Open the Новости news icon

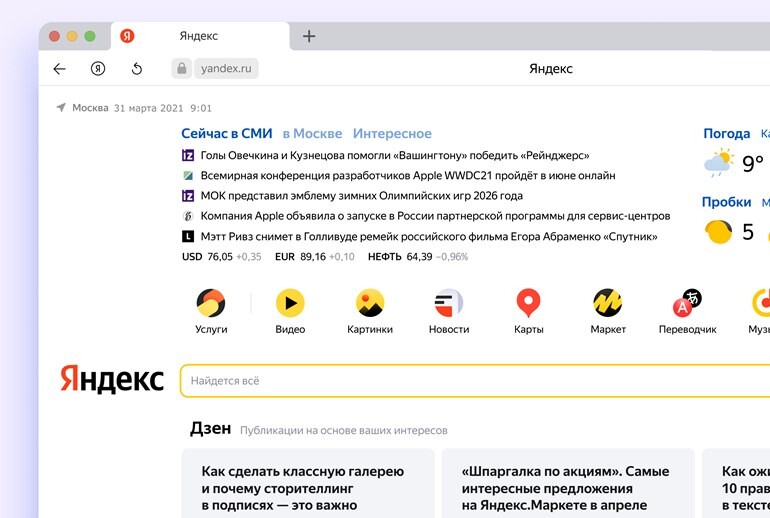(x=449, y=303)
